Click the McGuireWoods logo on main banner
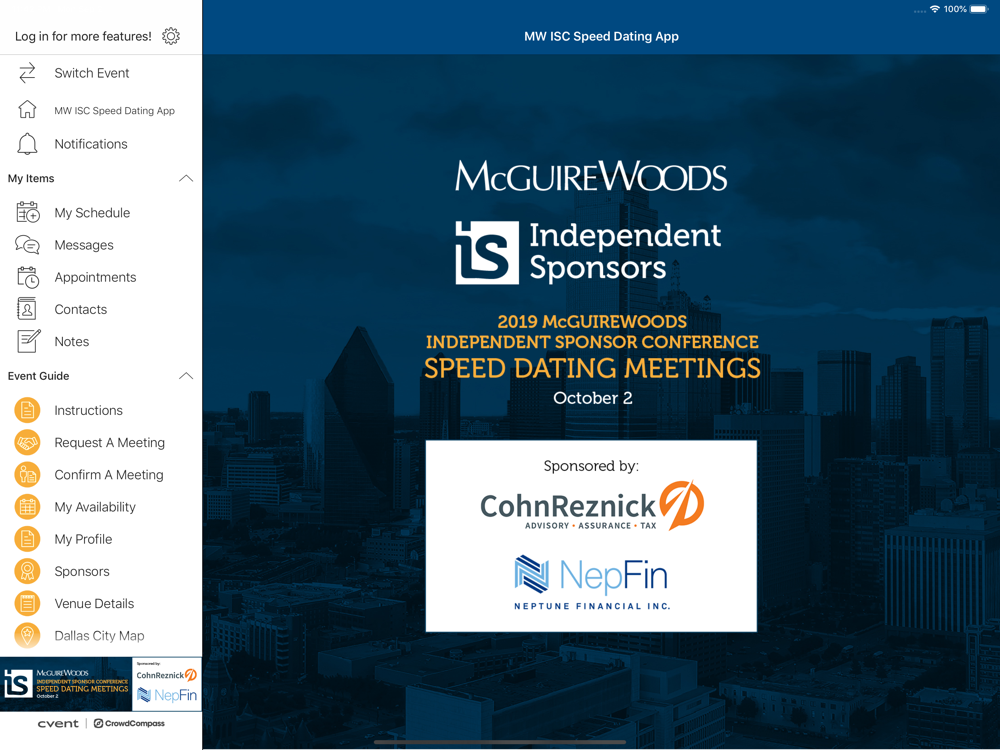This screenshot has width=1000, height=750. tap(591, 176)
